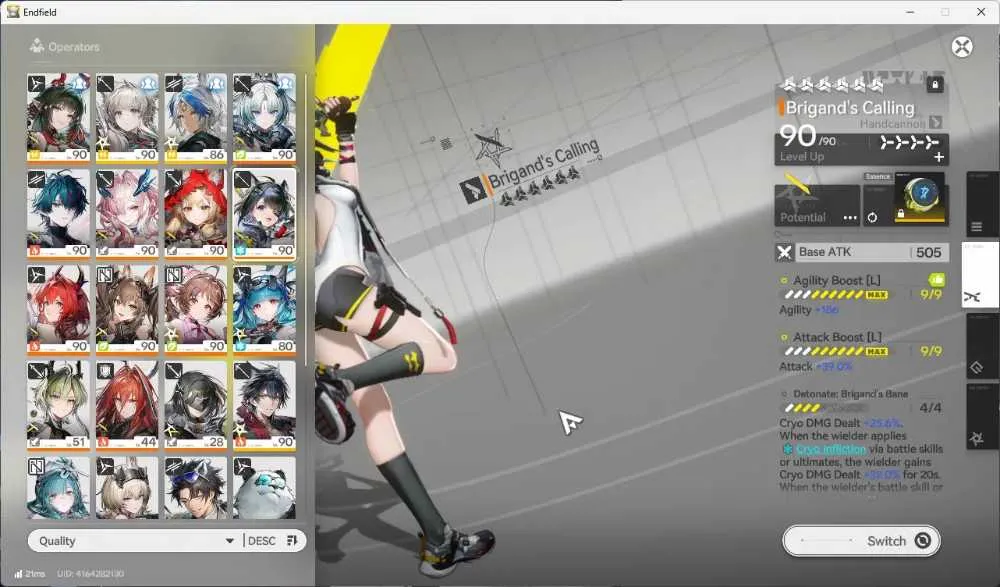Choose the level 28 masked operator
Screen dimensions: 1000x587
[x=196, y=405]
